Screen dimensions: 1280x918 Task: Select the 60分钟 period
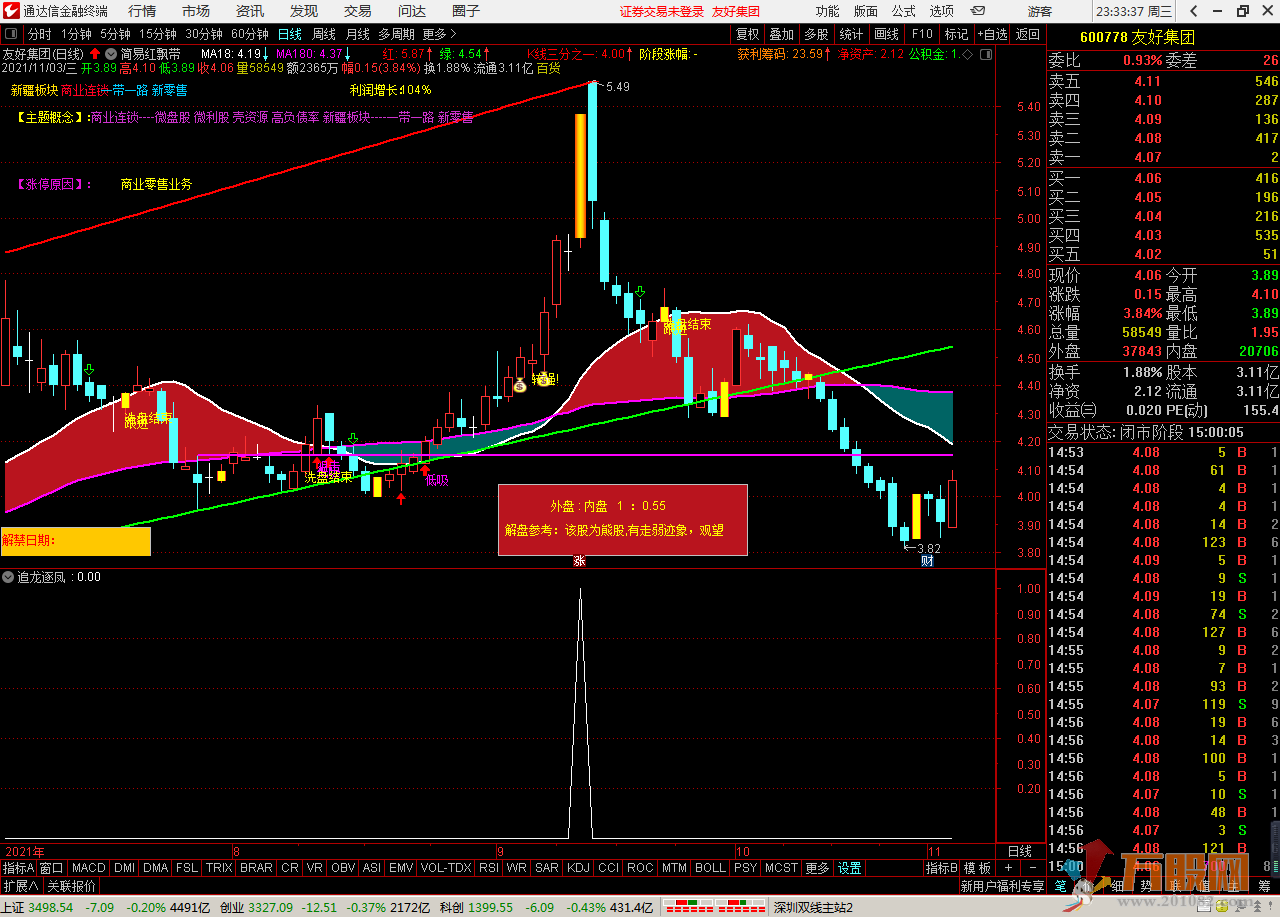click(x=249, y=34)
